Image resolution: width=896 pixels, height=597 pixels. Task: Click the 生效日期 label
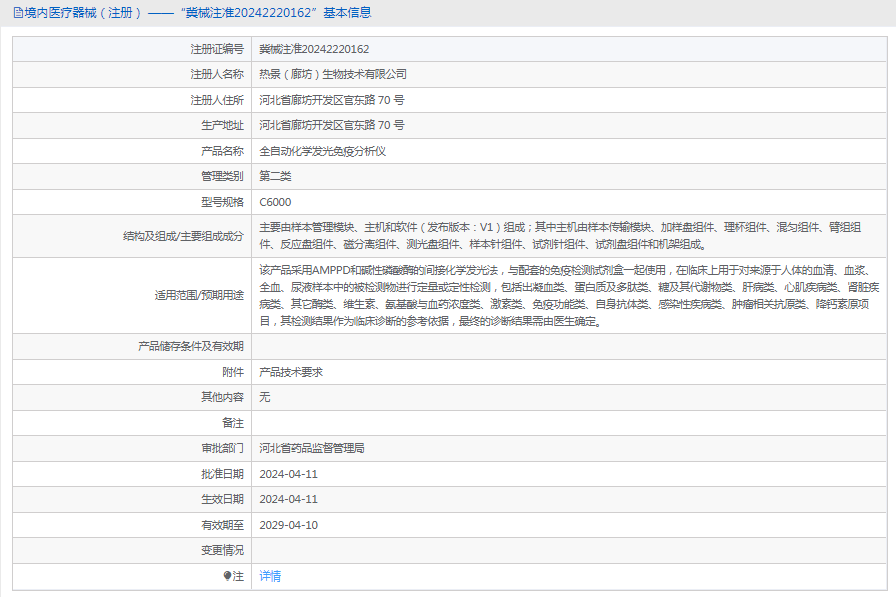(x=222, y=499)
